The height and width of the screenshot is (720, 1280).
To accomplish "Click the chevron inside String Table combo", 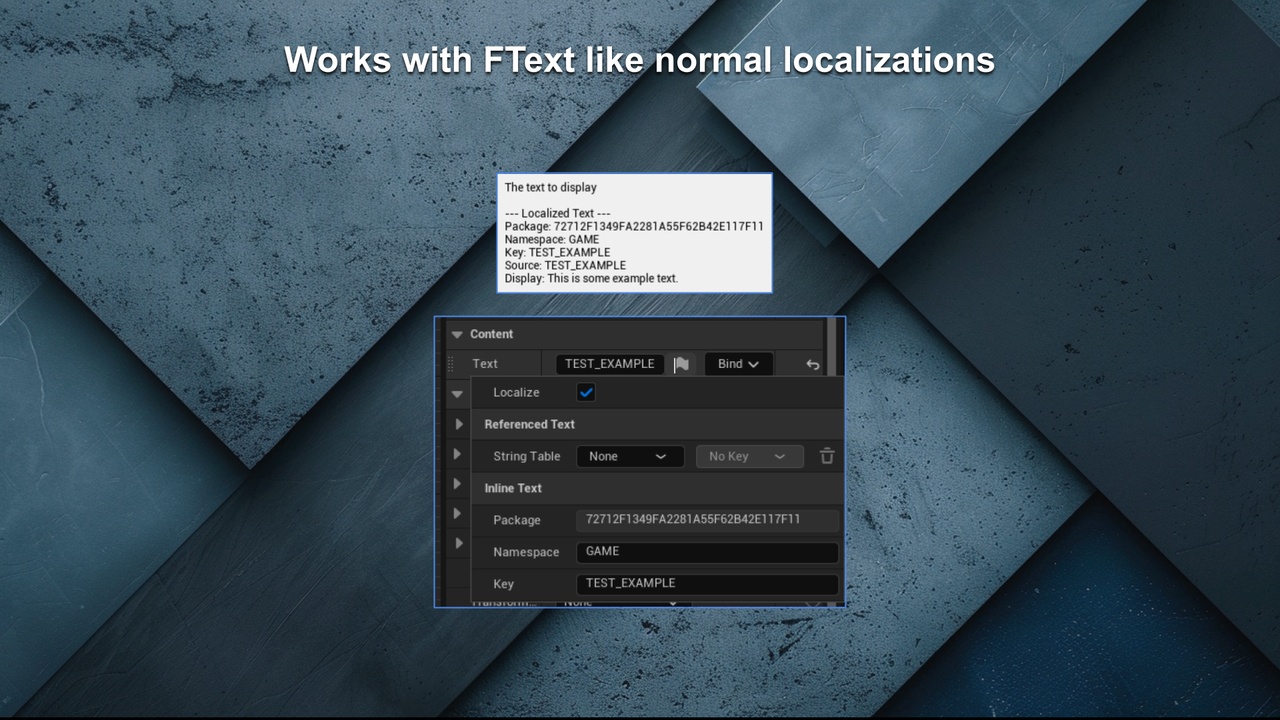I will 663,456.
